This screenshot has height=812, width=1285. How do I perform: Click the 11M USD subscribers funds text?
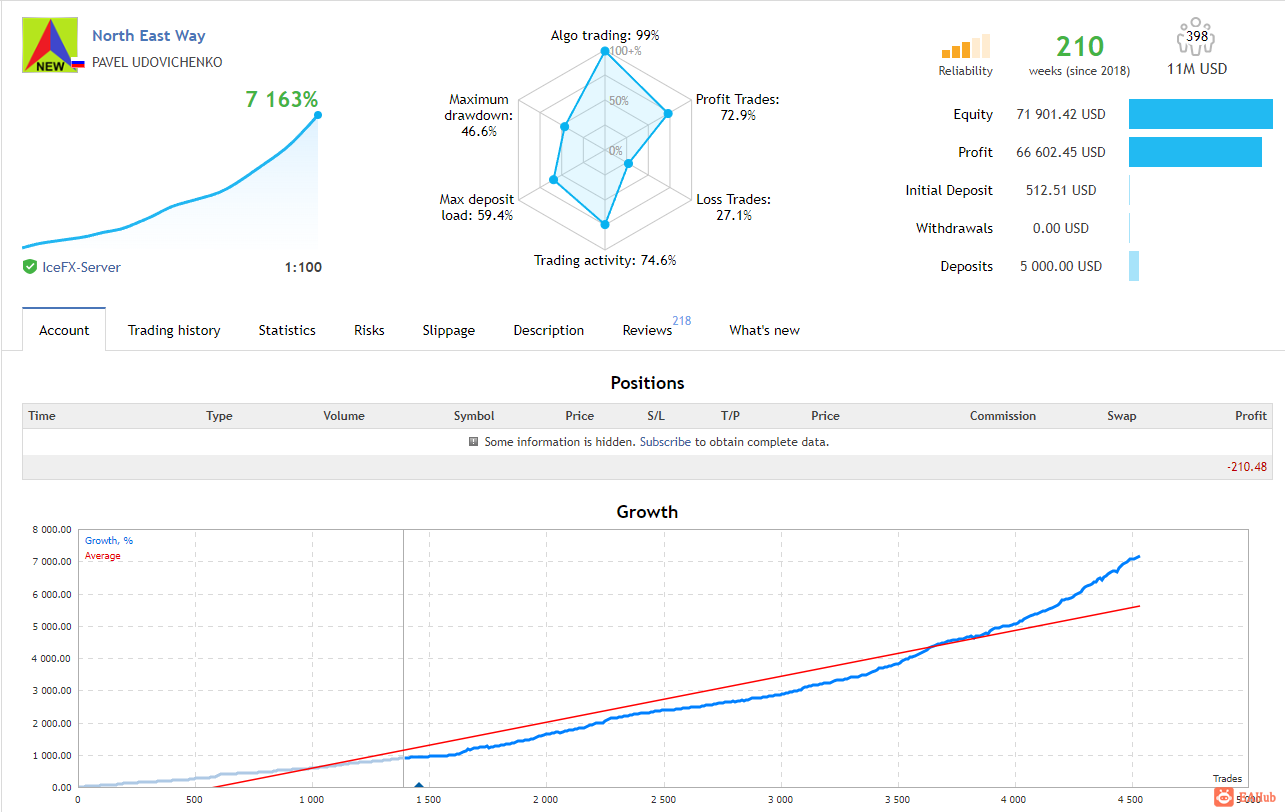coord(1197,69)
